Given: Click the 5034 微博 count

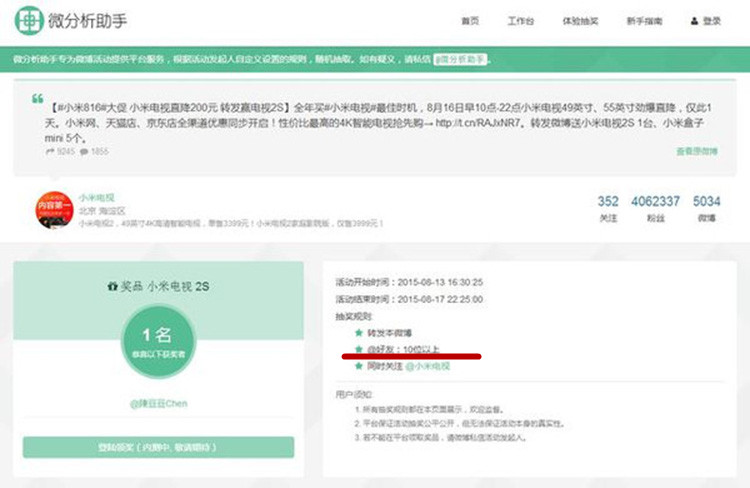Looking at the screenshot, I should tap(706, 209).
